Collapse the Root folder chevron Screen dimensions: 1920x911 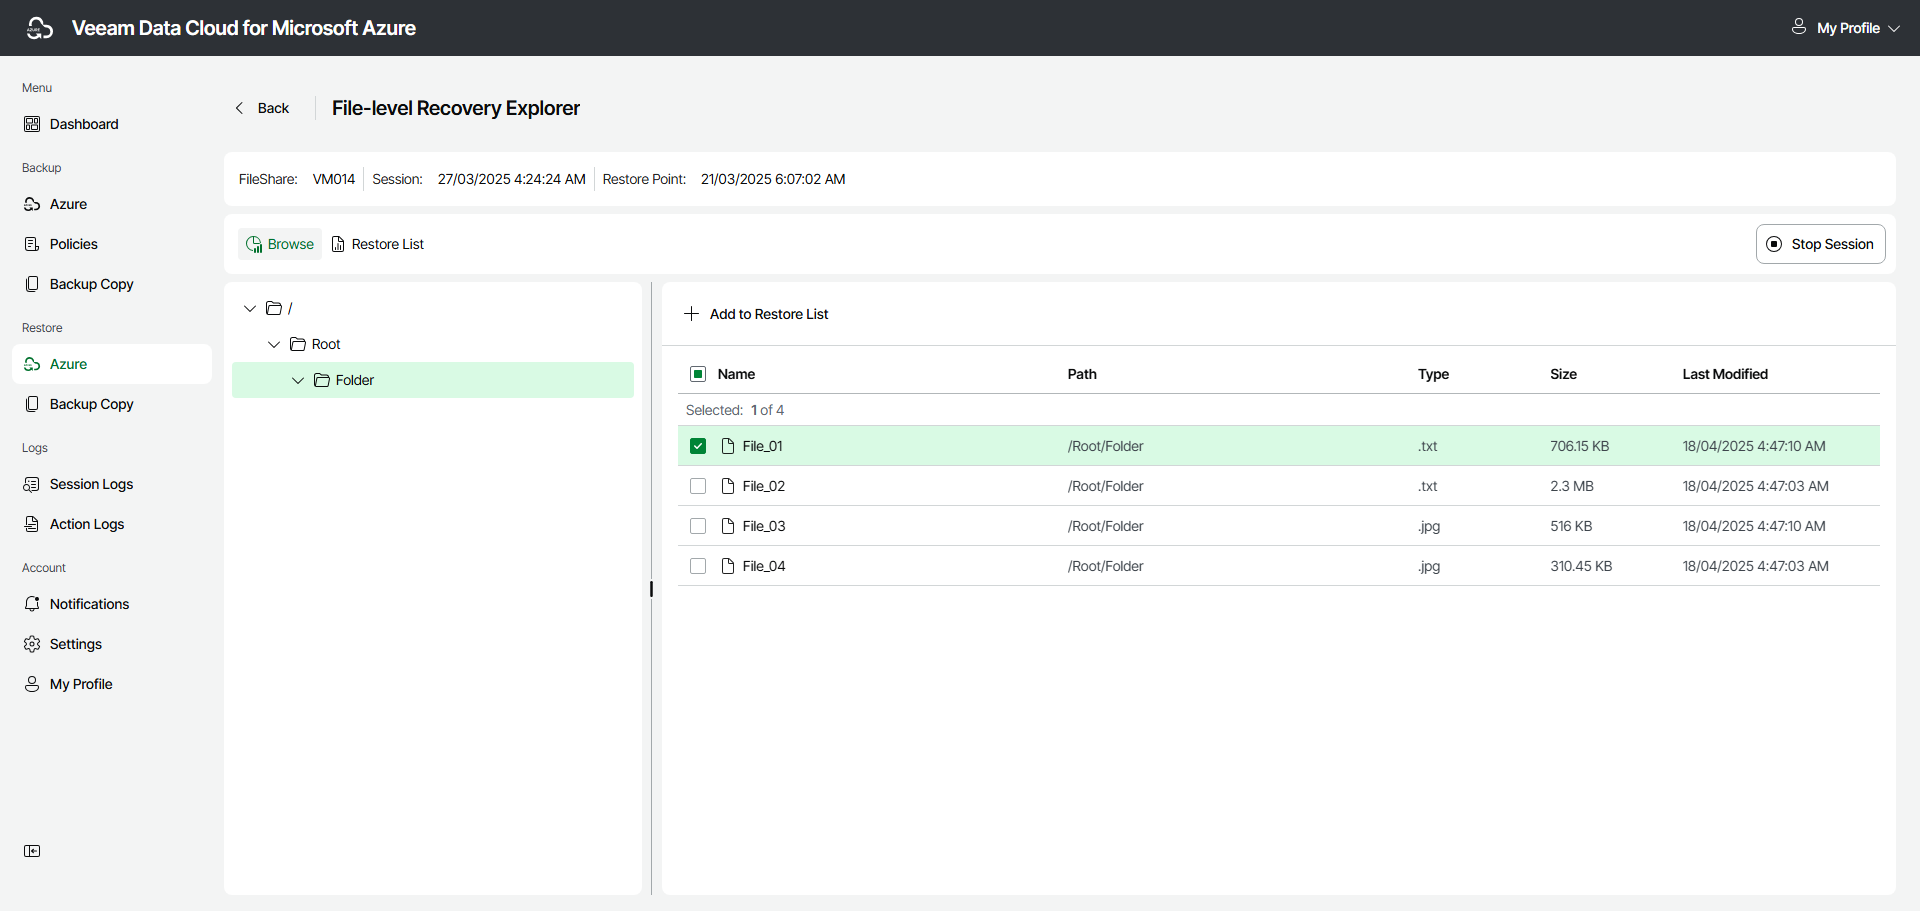[274, 344]
